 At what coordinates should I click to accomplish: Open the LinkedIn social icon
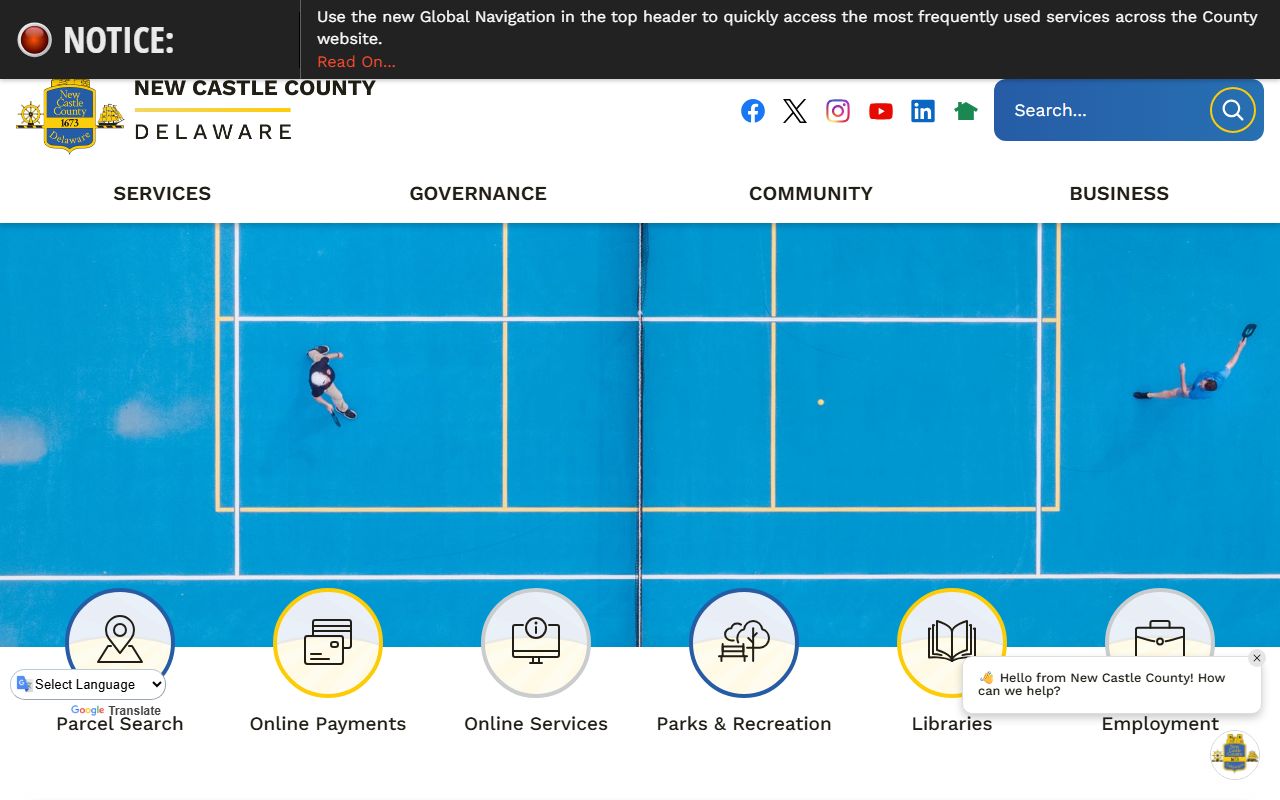(923, 111)
